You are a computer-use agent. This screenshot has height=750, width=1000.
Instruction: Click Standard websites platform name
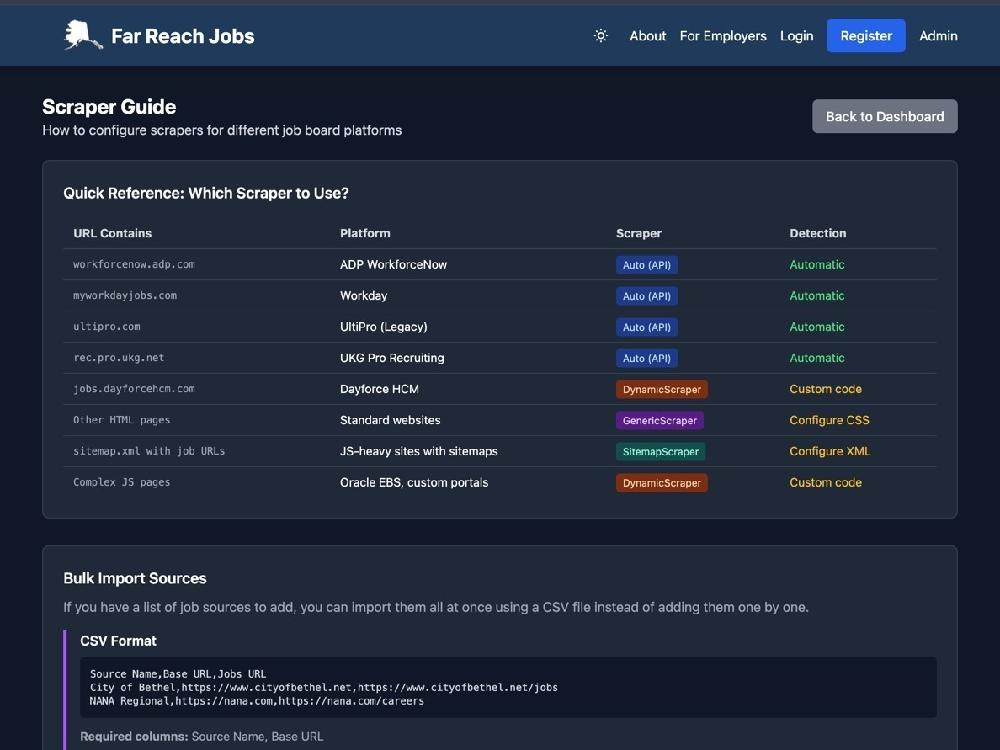(x=390, y=420)
